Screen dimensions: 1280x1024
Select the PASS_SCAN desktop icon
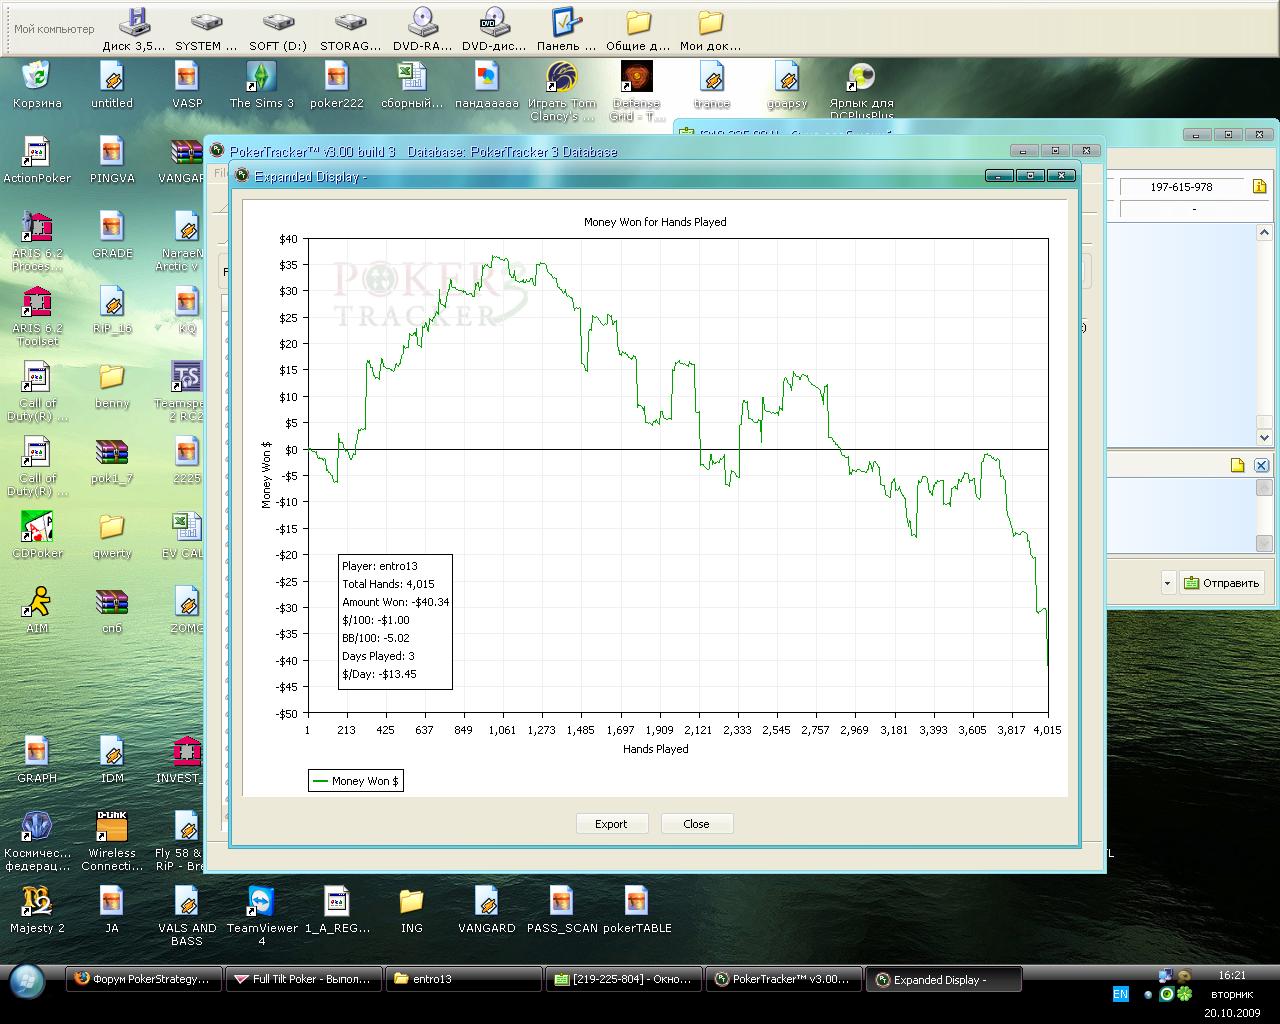(x=562, y=910)
